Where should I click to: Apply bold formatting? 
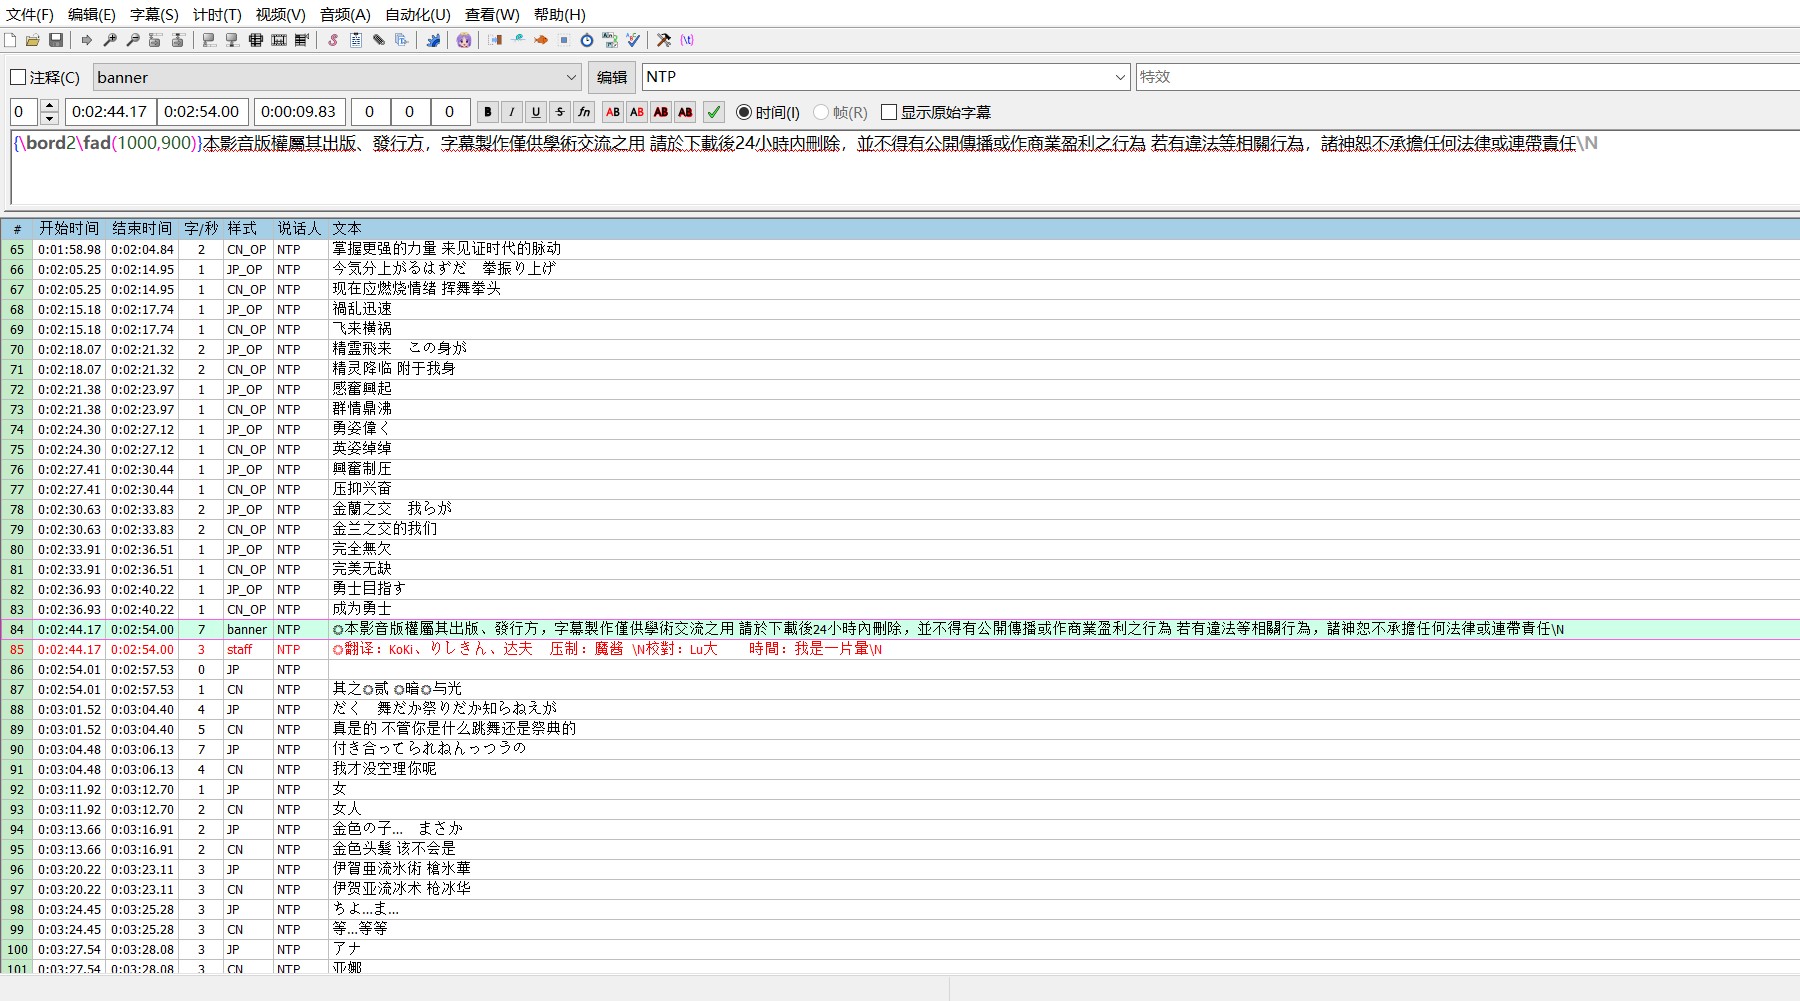tap(488, 112)
